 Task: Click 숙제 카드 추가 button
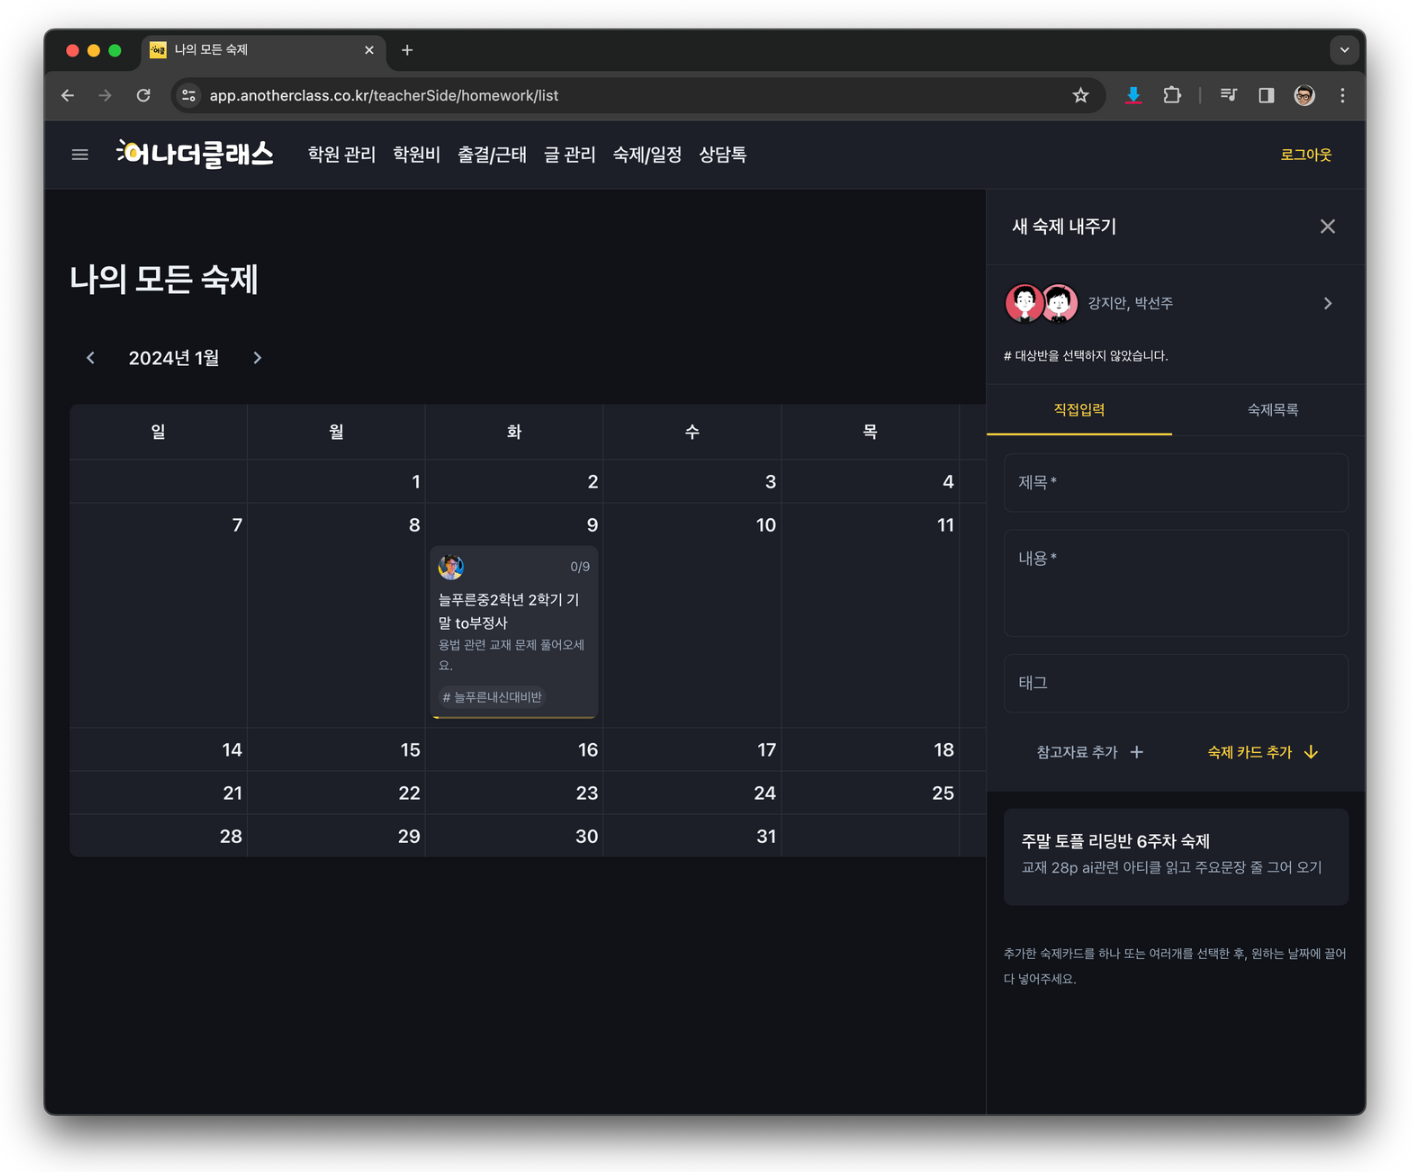tap(1262, 752)
